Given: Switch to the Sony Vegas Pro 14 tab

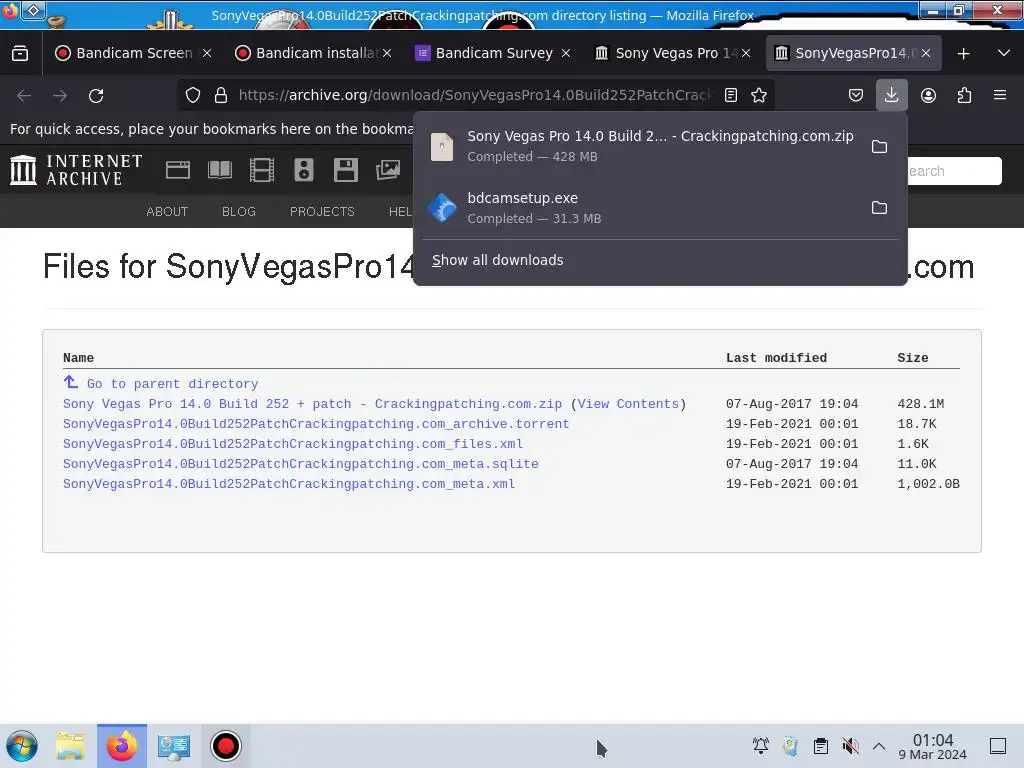Looking at the screenshot, I should coord(673,53).
